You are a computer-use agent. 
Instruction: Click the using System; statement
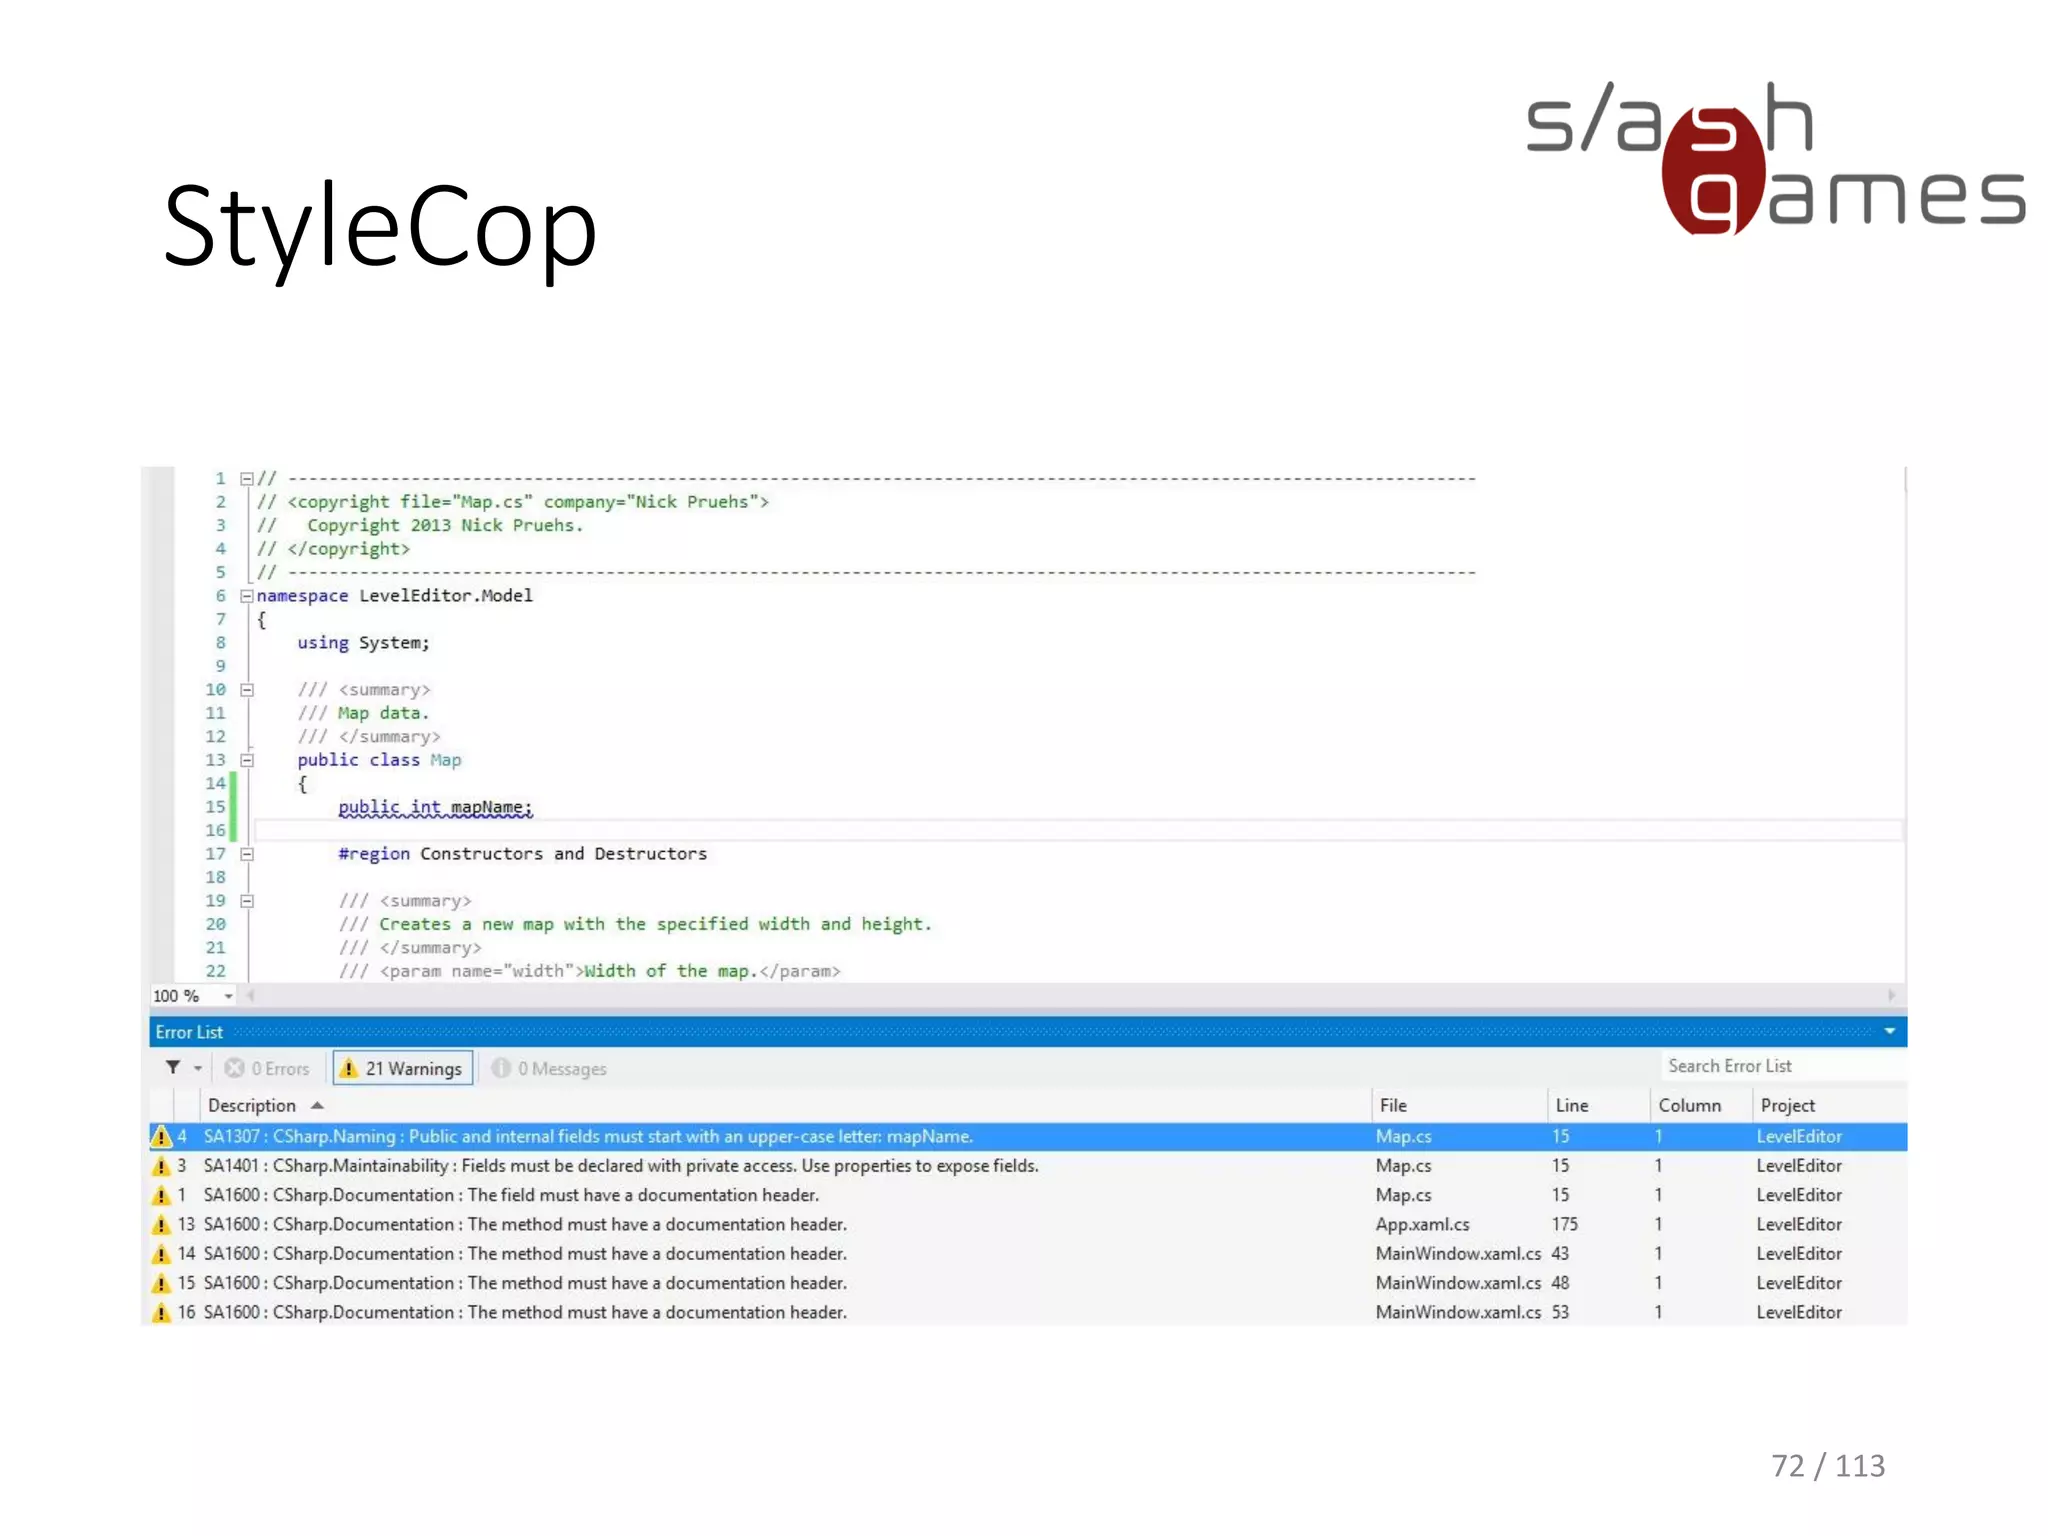click(x=363, y=643)
